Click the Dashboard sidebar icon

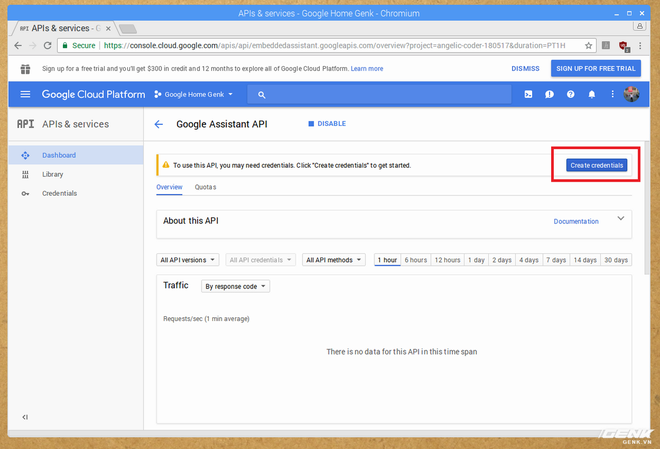[25, 155]
